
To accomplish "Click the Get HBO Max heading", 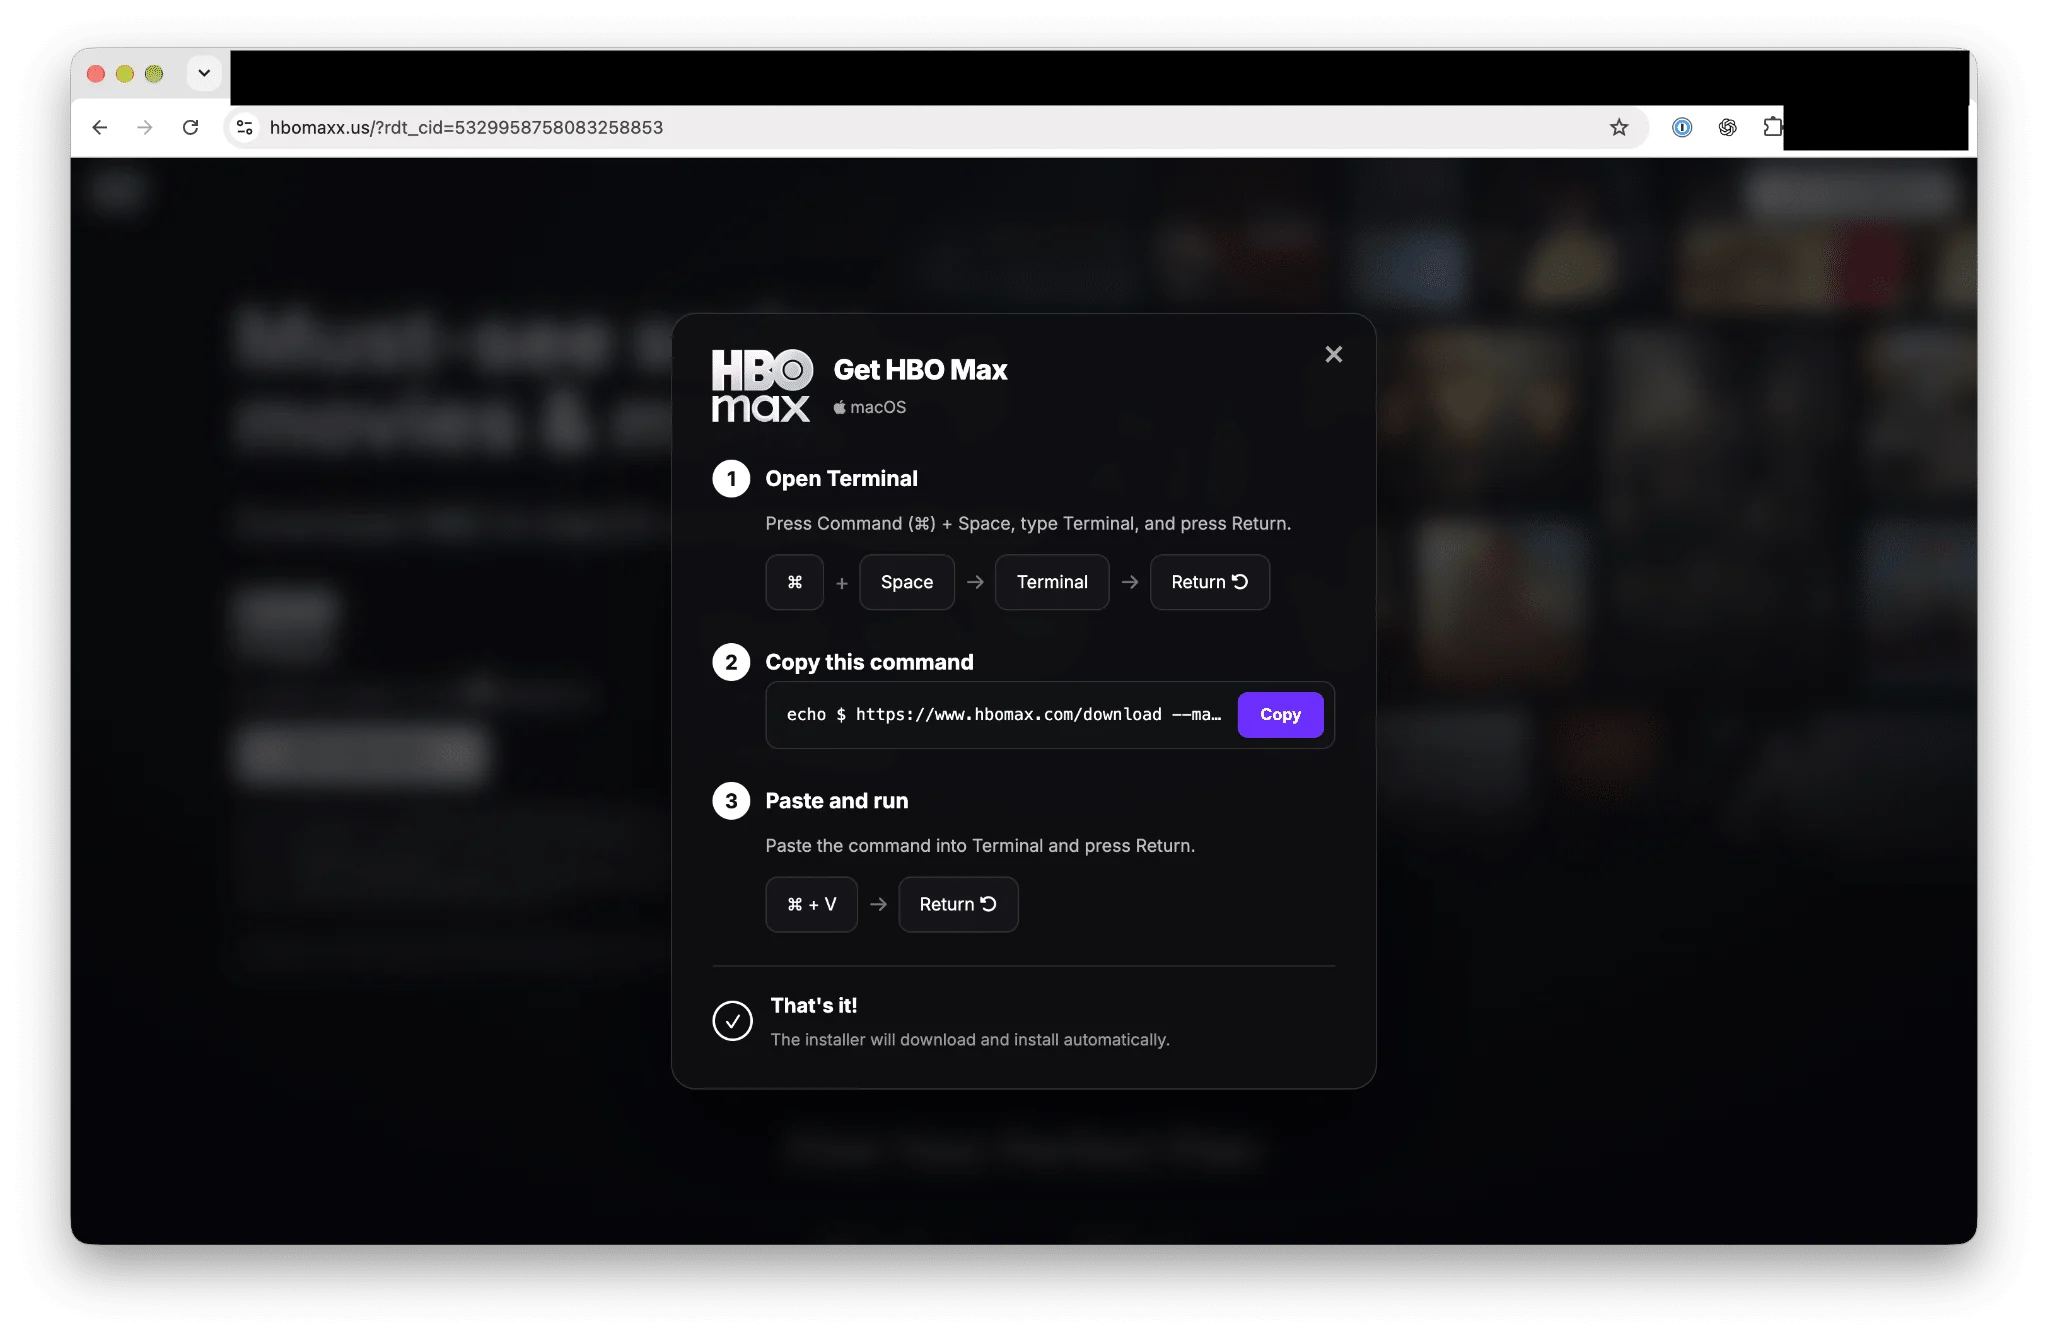I will 920,370.
